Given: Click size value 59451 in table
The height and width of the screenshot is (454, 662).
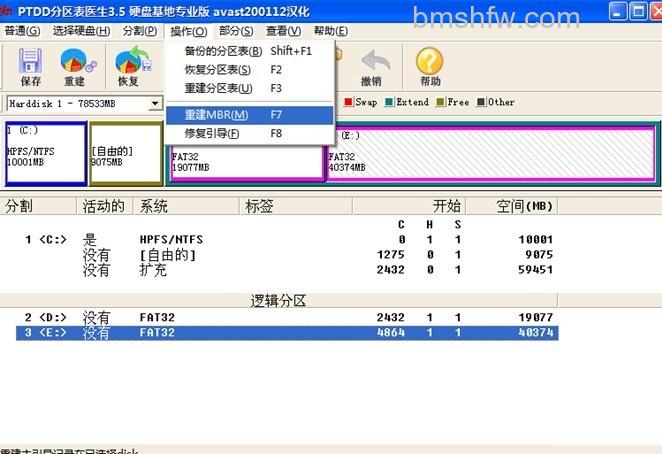Looking at the screenshot, I should coord(535,270).
